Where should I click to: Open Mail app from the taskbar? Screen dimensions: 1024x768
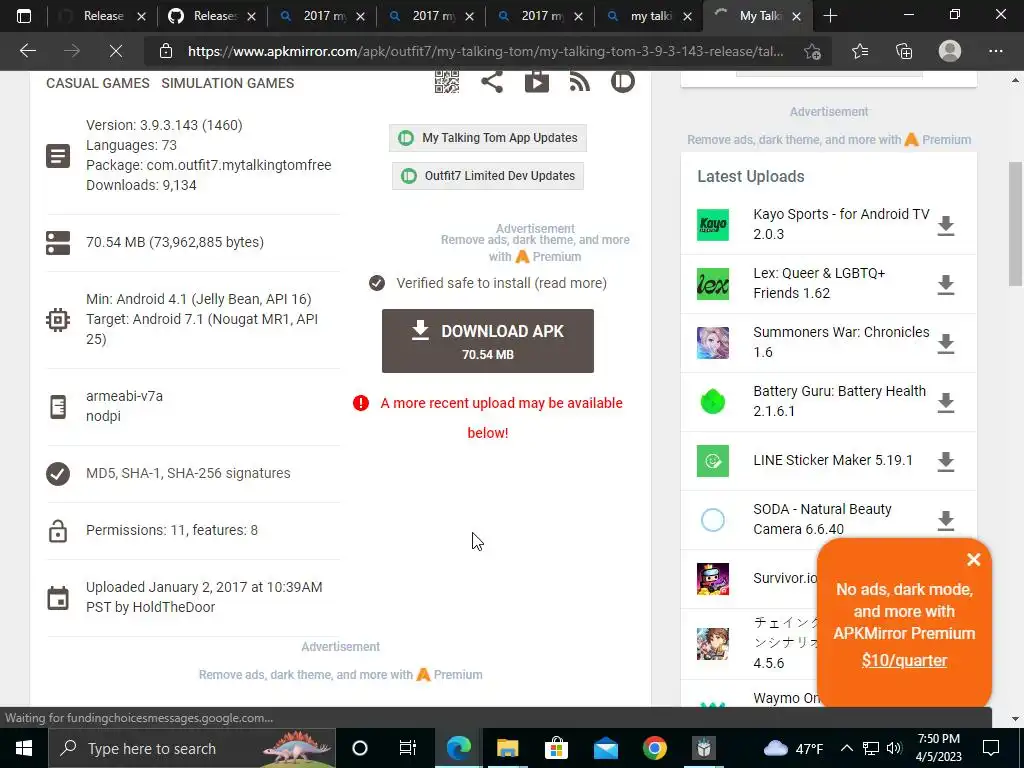(x=605, y=748)
